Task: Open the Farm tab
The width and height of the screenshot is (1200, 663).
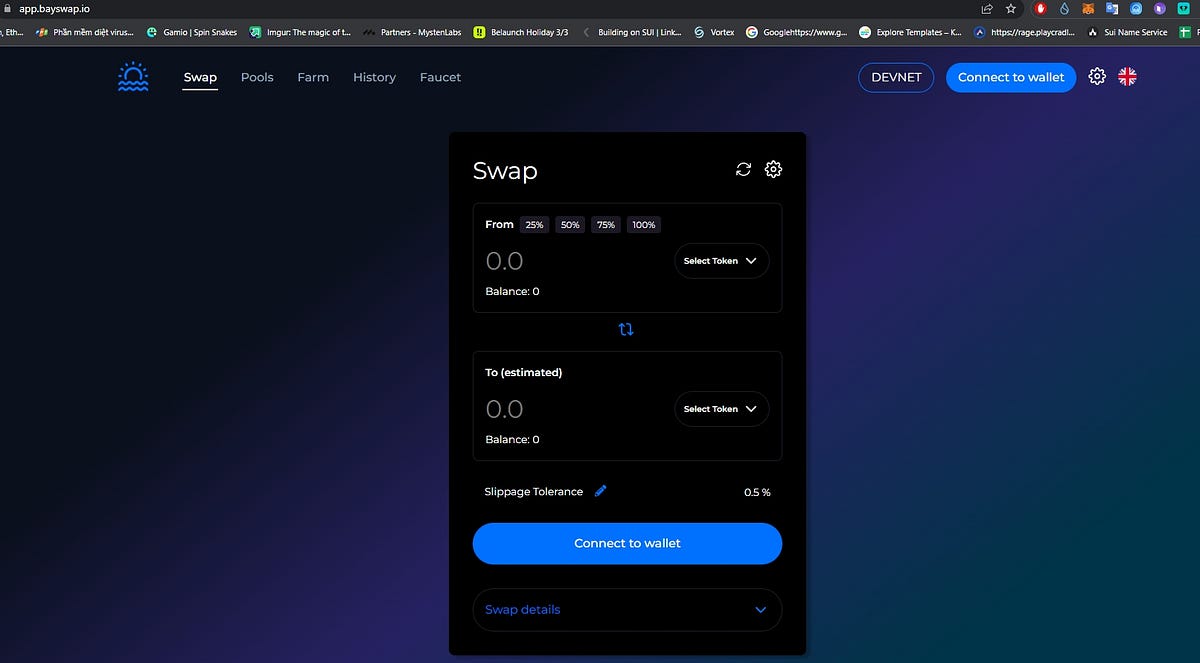Action: (x=313, y=76)
